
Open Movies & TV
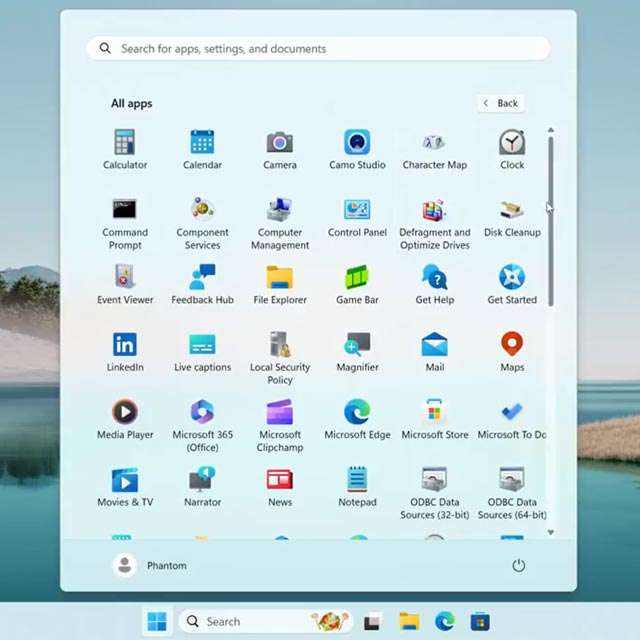coord(125,487)
